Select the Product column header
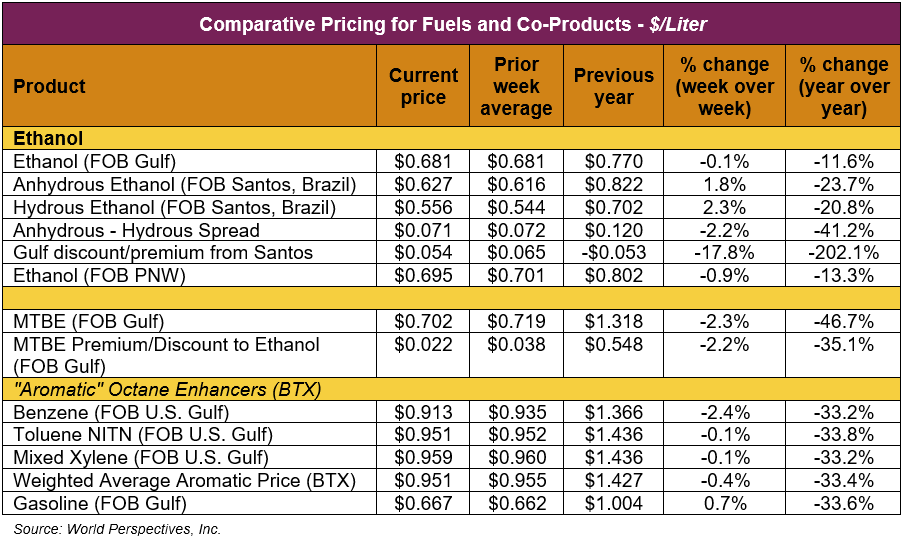This screenshot has width=903, height=538. (x=50, y=86)
